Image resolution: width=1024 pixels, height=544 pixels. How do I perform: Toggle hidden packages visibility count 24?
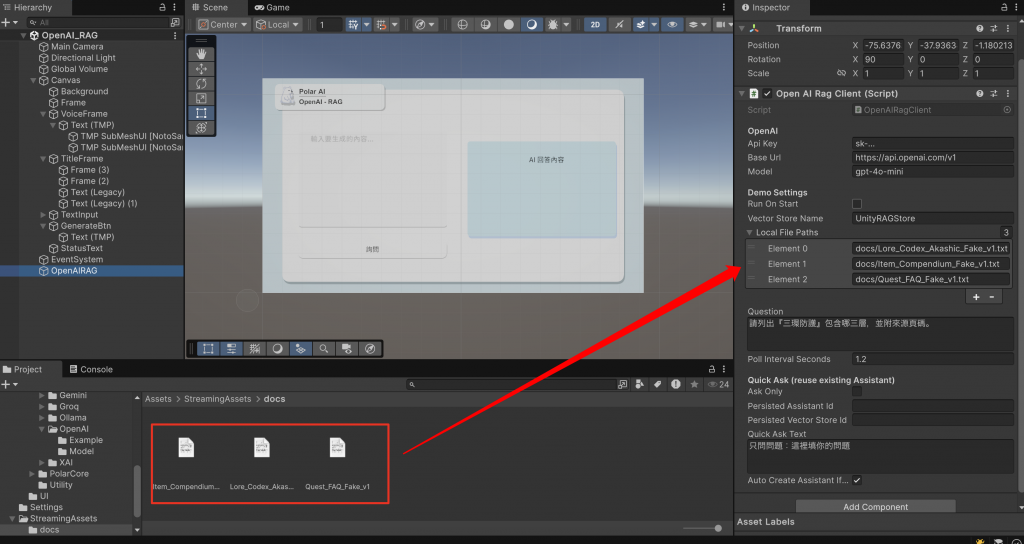pos(718,385)
